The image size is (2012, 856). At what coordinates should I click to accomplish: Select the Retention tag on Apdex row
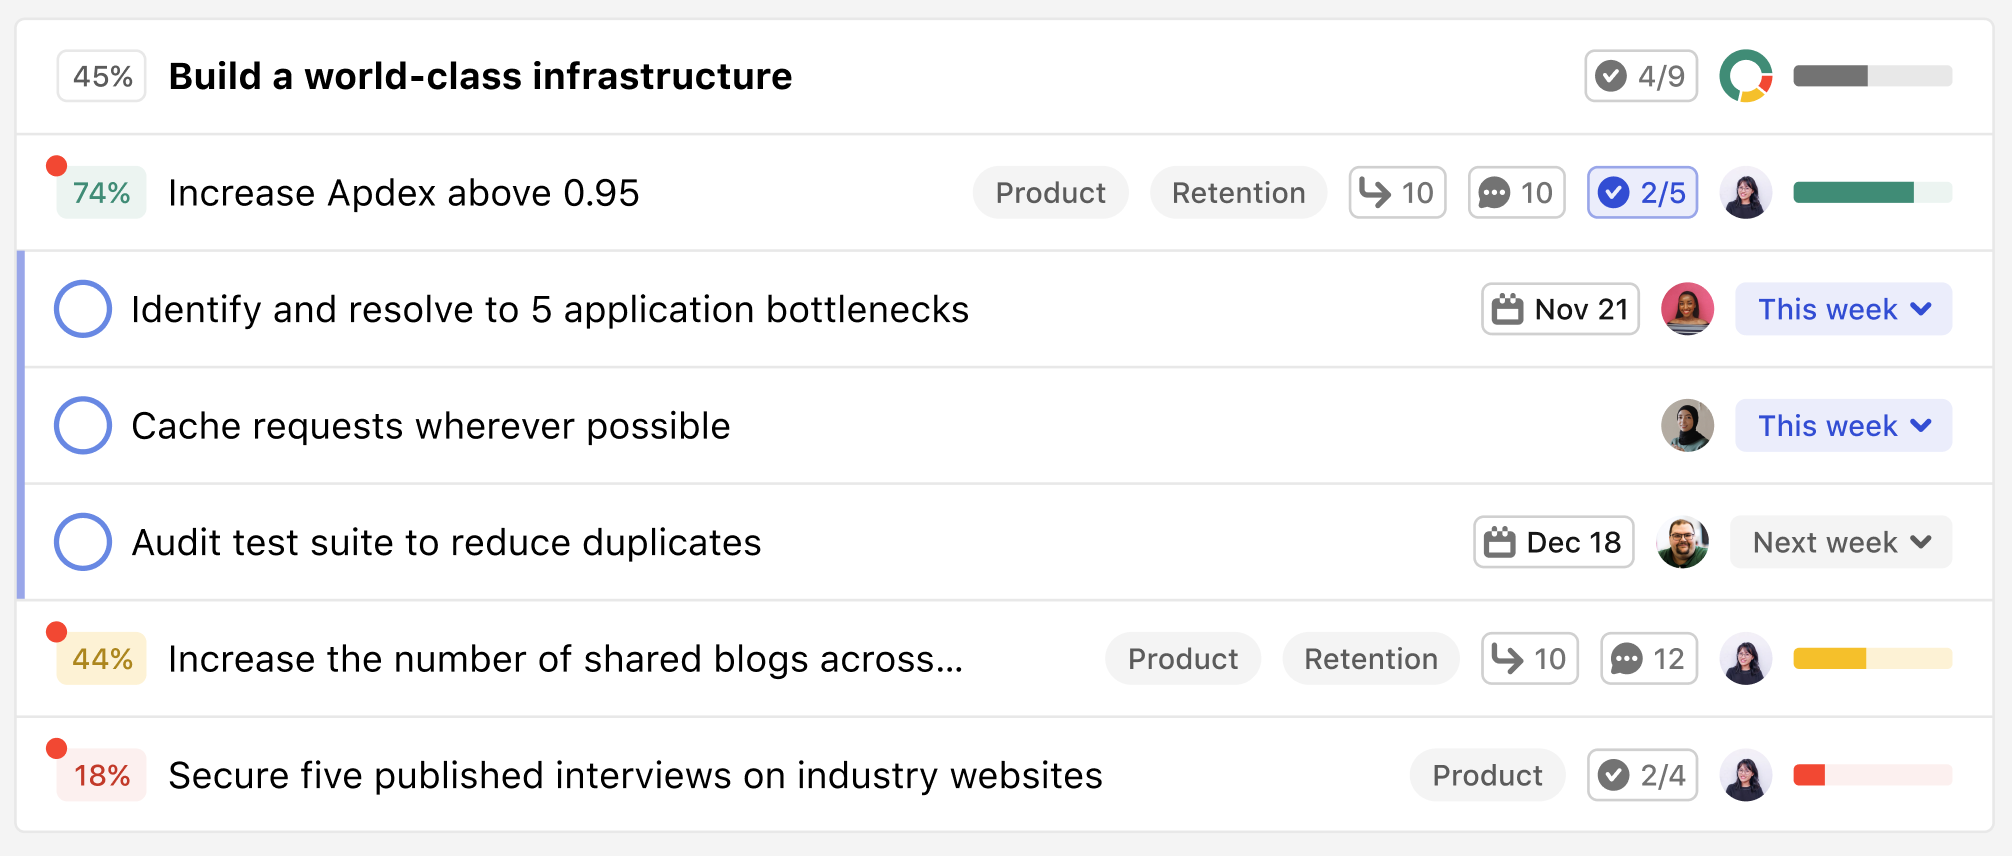point(1238,193)
